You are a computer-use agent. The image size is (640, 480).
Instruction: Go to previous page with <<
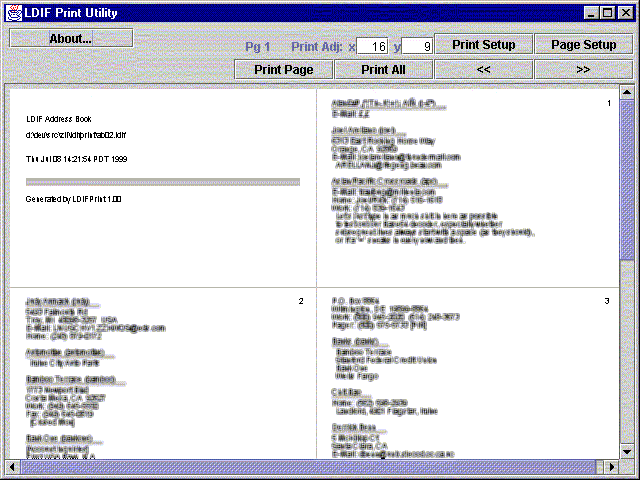pyautogui.click(x=484, y=69)
